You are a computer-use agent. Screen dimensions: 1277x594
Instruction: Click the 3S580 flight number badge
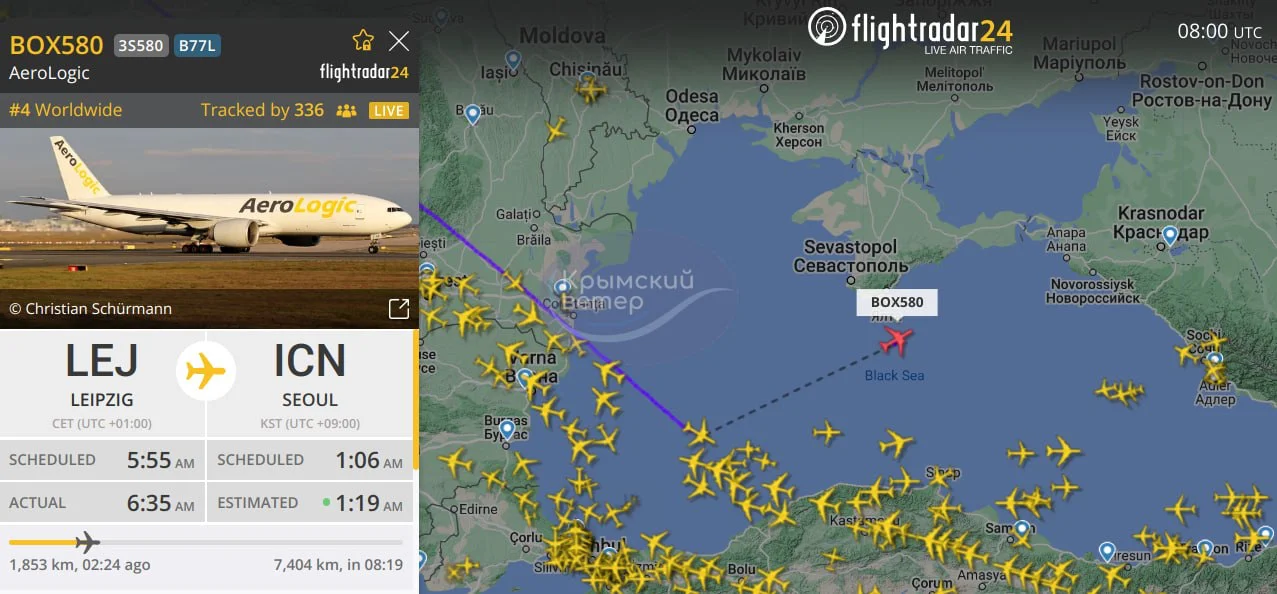pyautogui.click(x=141, y=45)
